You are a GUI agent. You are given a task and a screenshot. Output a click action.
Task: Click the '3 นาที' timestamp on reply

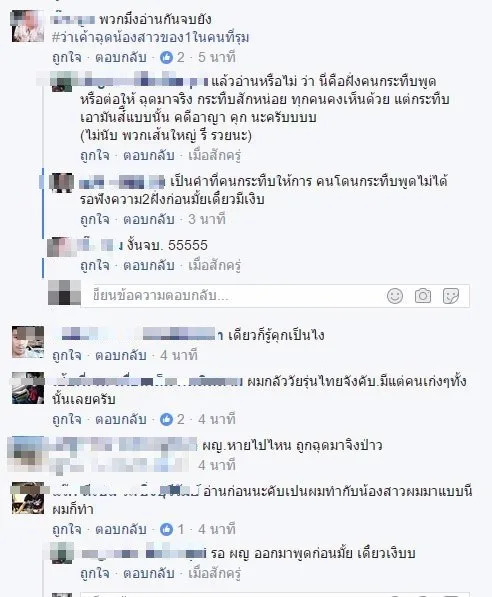(x=207, y=219)
